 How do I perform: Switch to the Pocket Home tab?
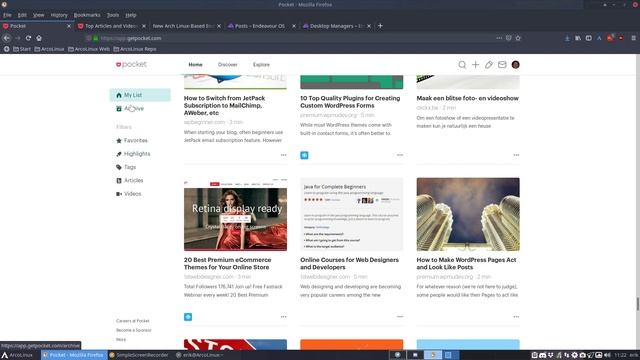195,64
